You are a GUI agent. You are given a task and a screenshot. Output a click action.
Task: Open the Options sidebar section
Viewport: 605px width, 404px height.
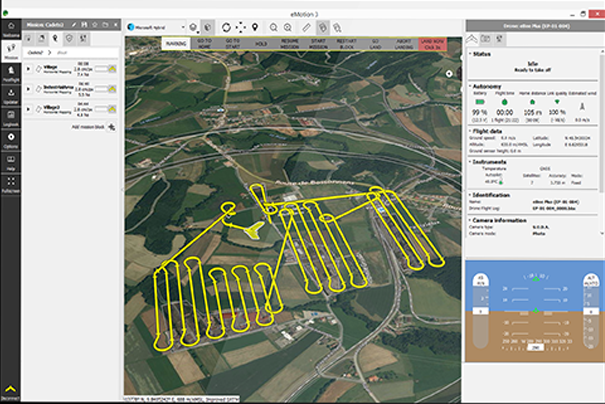click(10, 140)
